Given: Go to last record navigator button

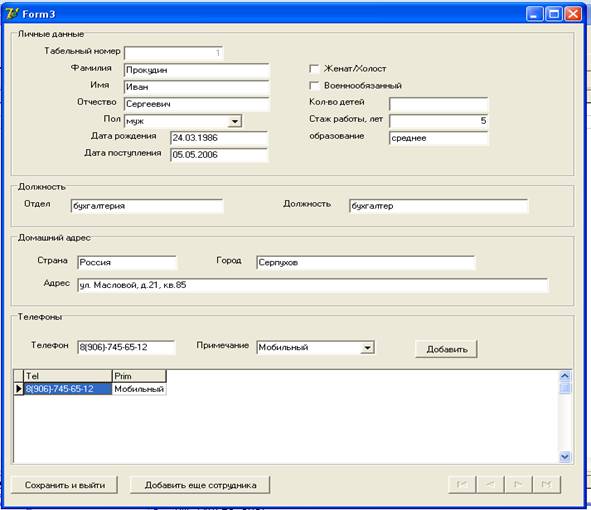Looking at the screenshot, I should click(547, 484).
